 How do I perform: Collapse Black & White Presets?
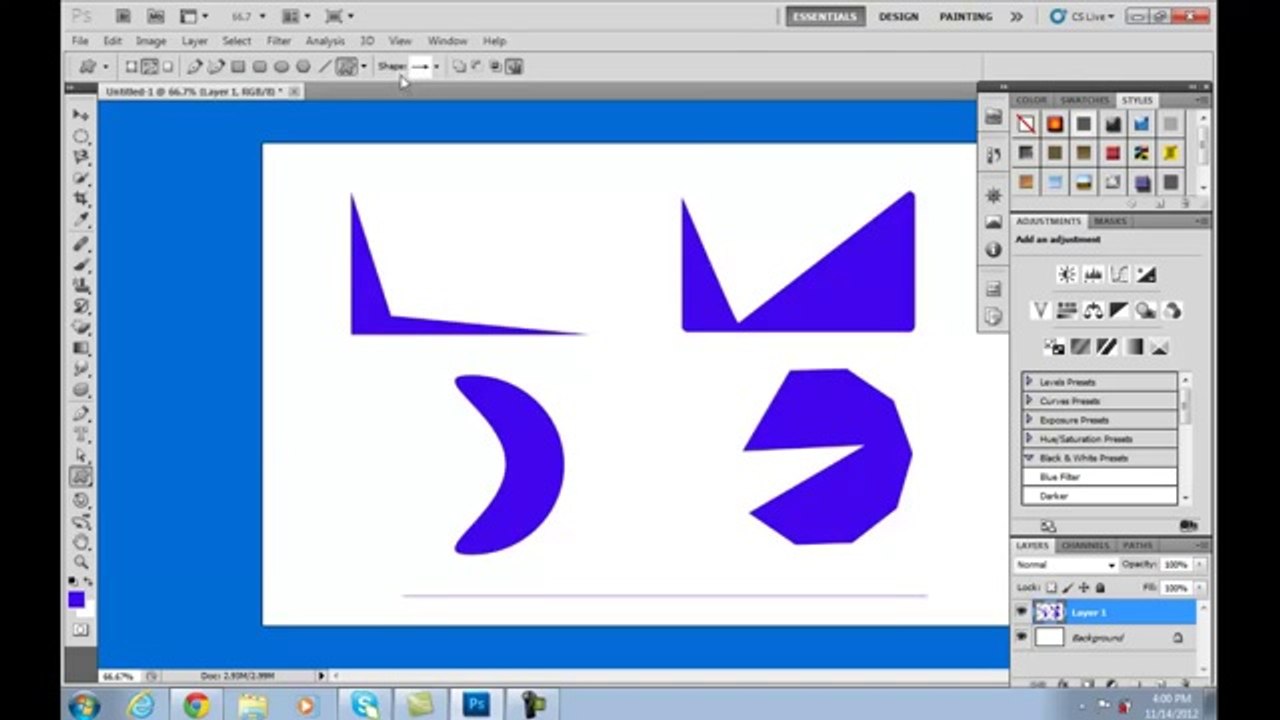coord(1029,458)
